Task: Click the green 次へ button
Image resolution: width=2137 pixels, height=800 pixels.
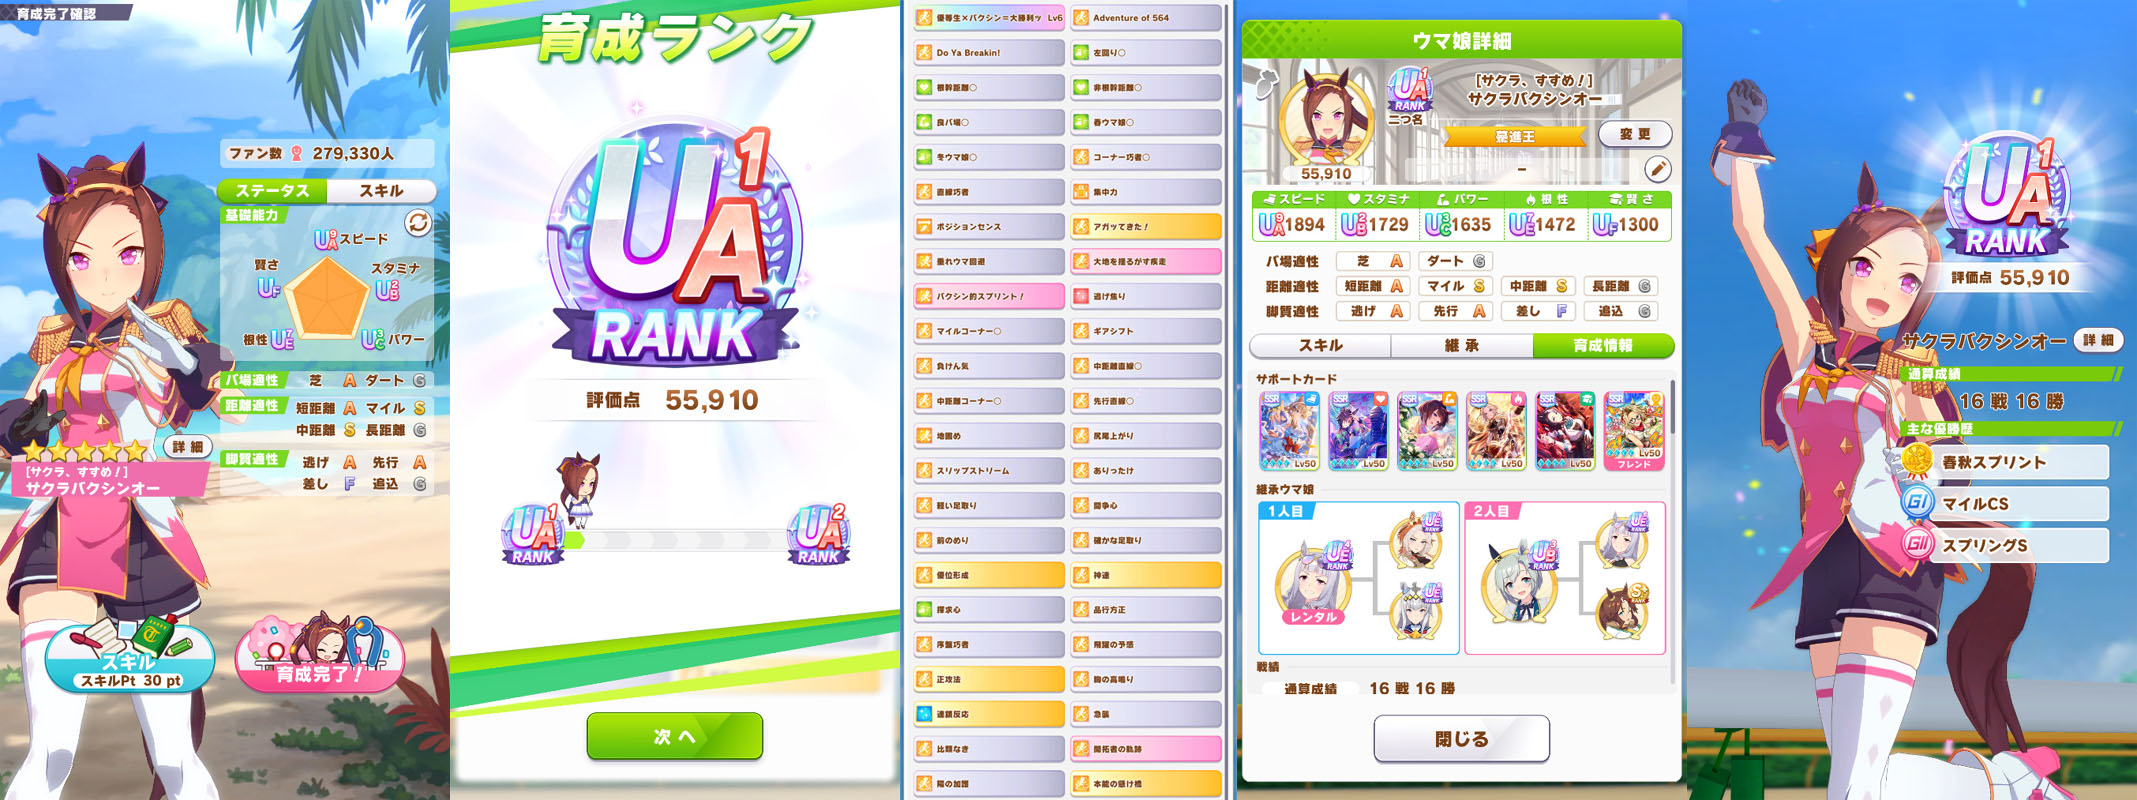Action: pyautogui.click(x=675, y=736)
